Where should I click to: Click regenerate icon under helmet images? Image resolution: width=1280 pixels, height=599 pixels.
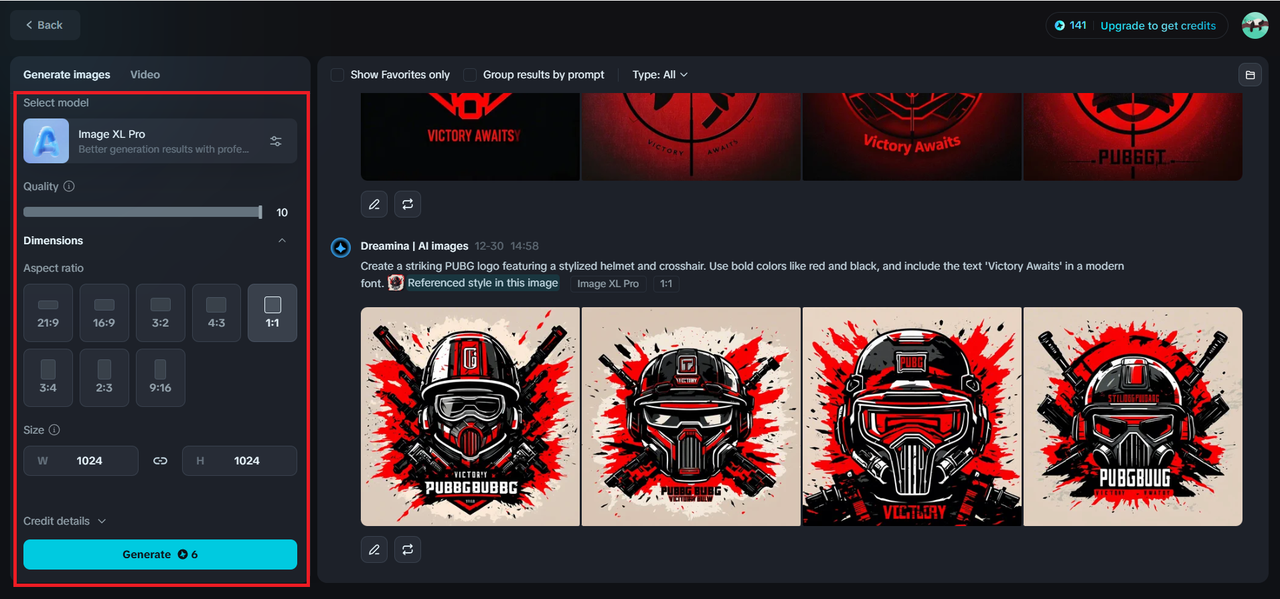tap(407, 549)
